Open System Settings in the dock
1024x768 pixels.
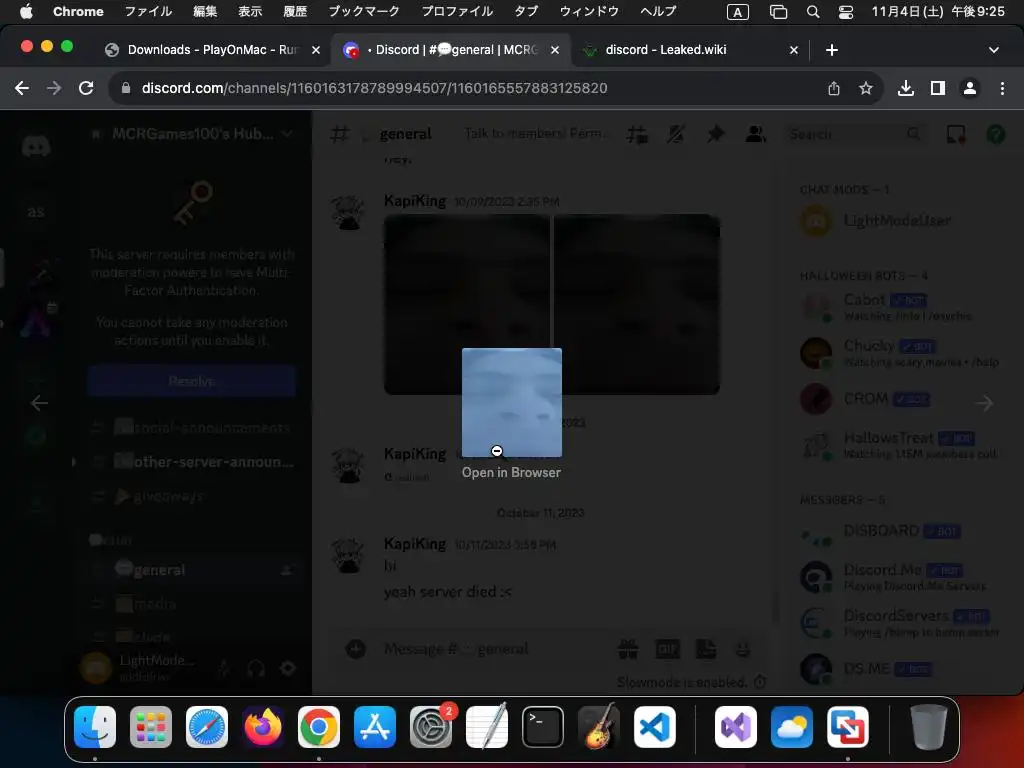(x=431, y=727)
